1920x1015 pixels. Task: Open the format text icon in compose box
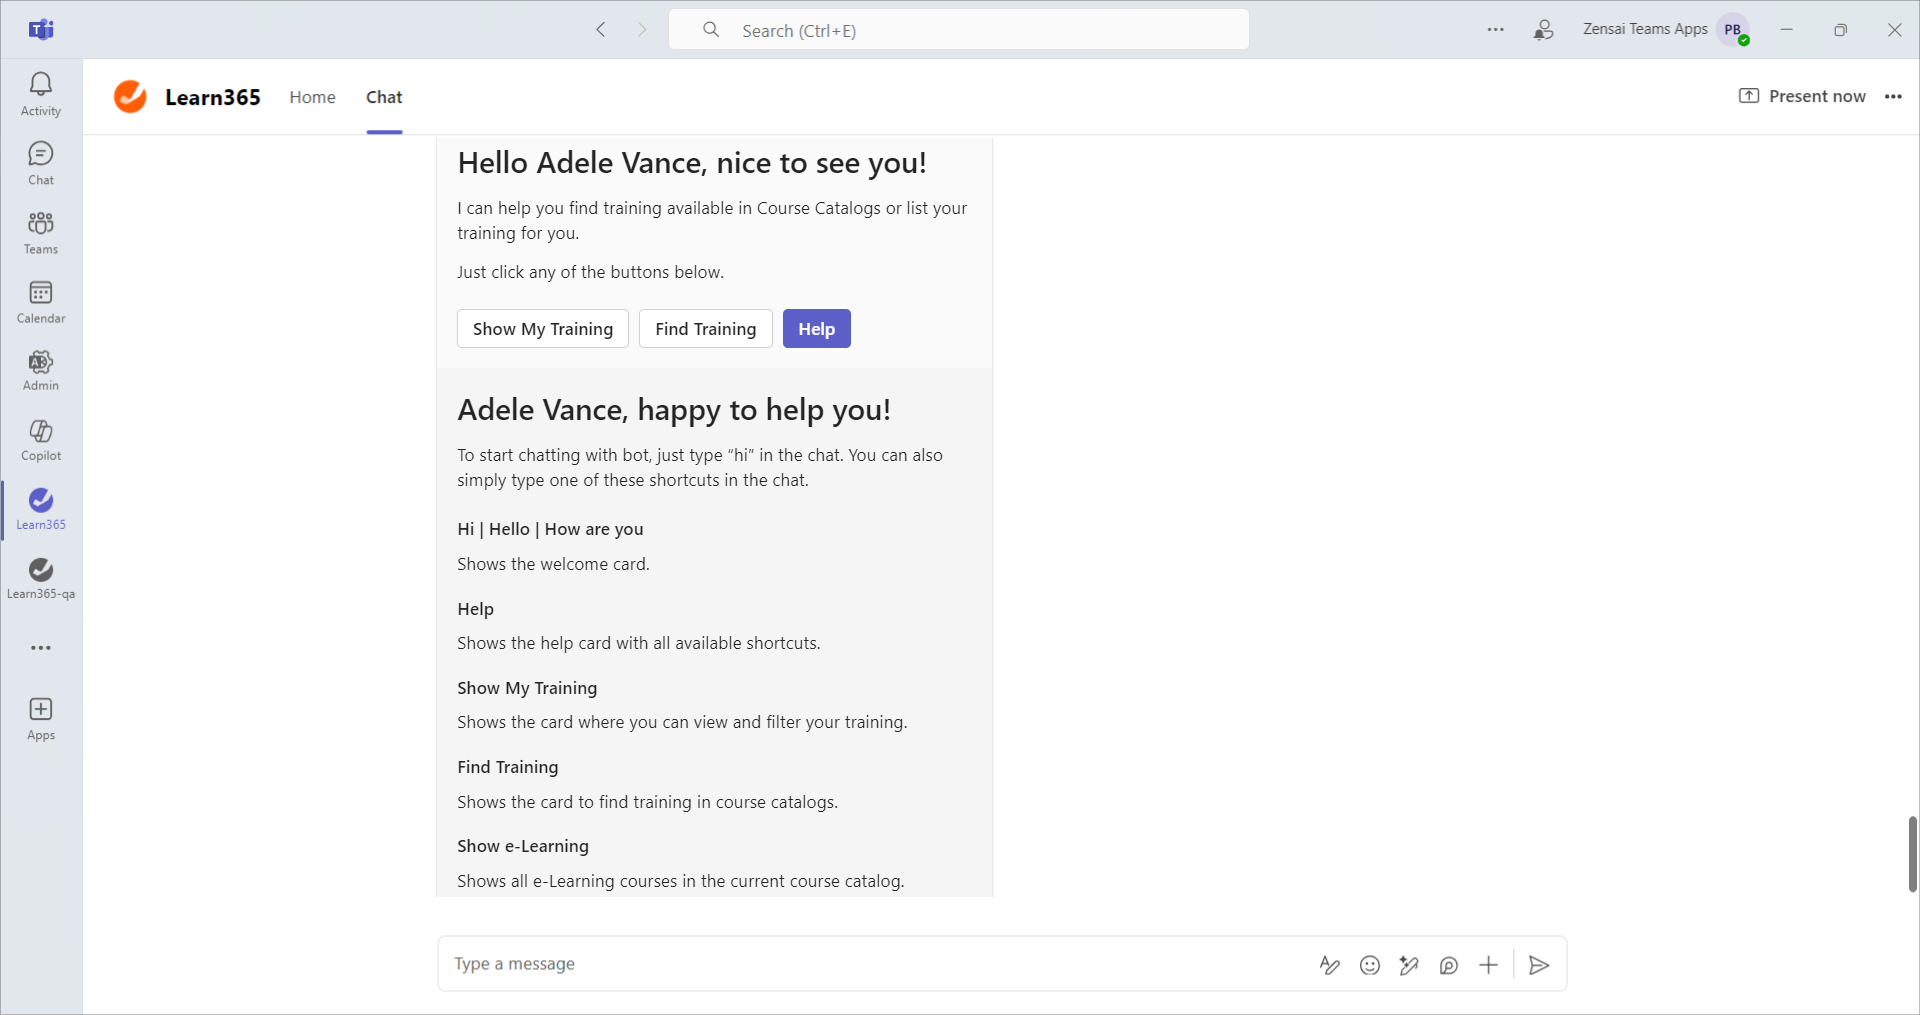coord(1329,965)
